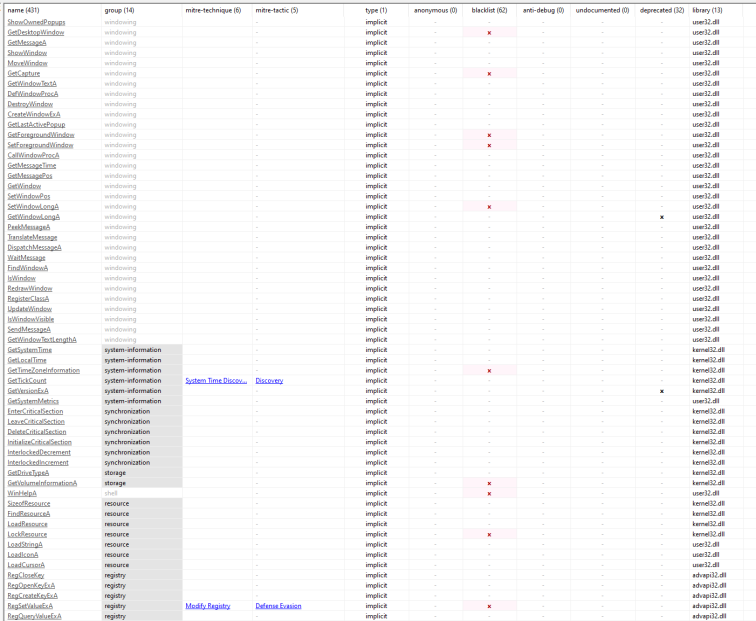
Task: Click the GetMessageA import name
Action: click(27, 42)
